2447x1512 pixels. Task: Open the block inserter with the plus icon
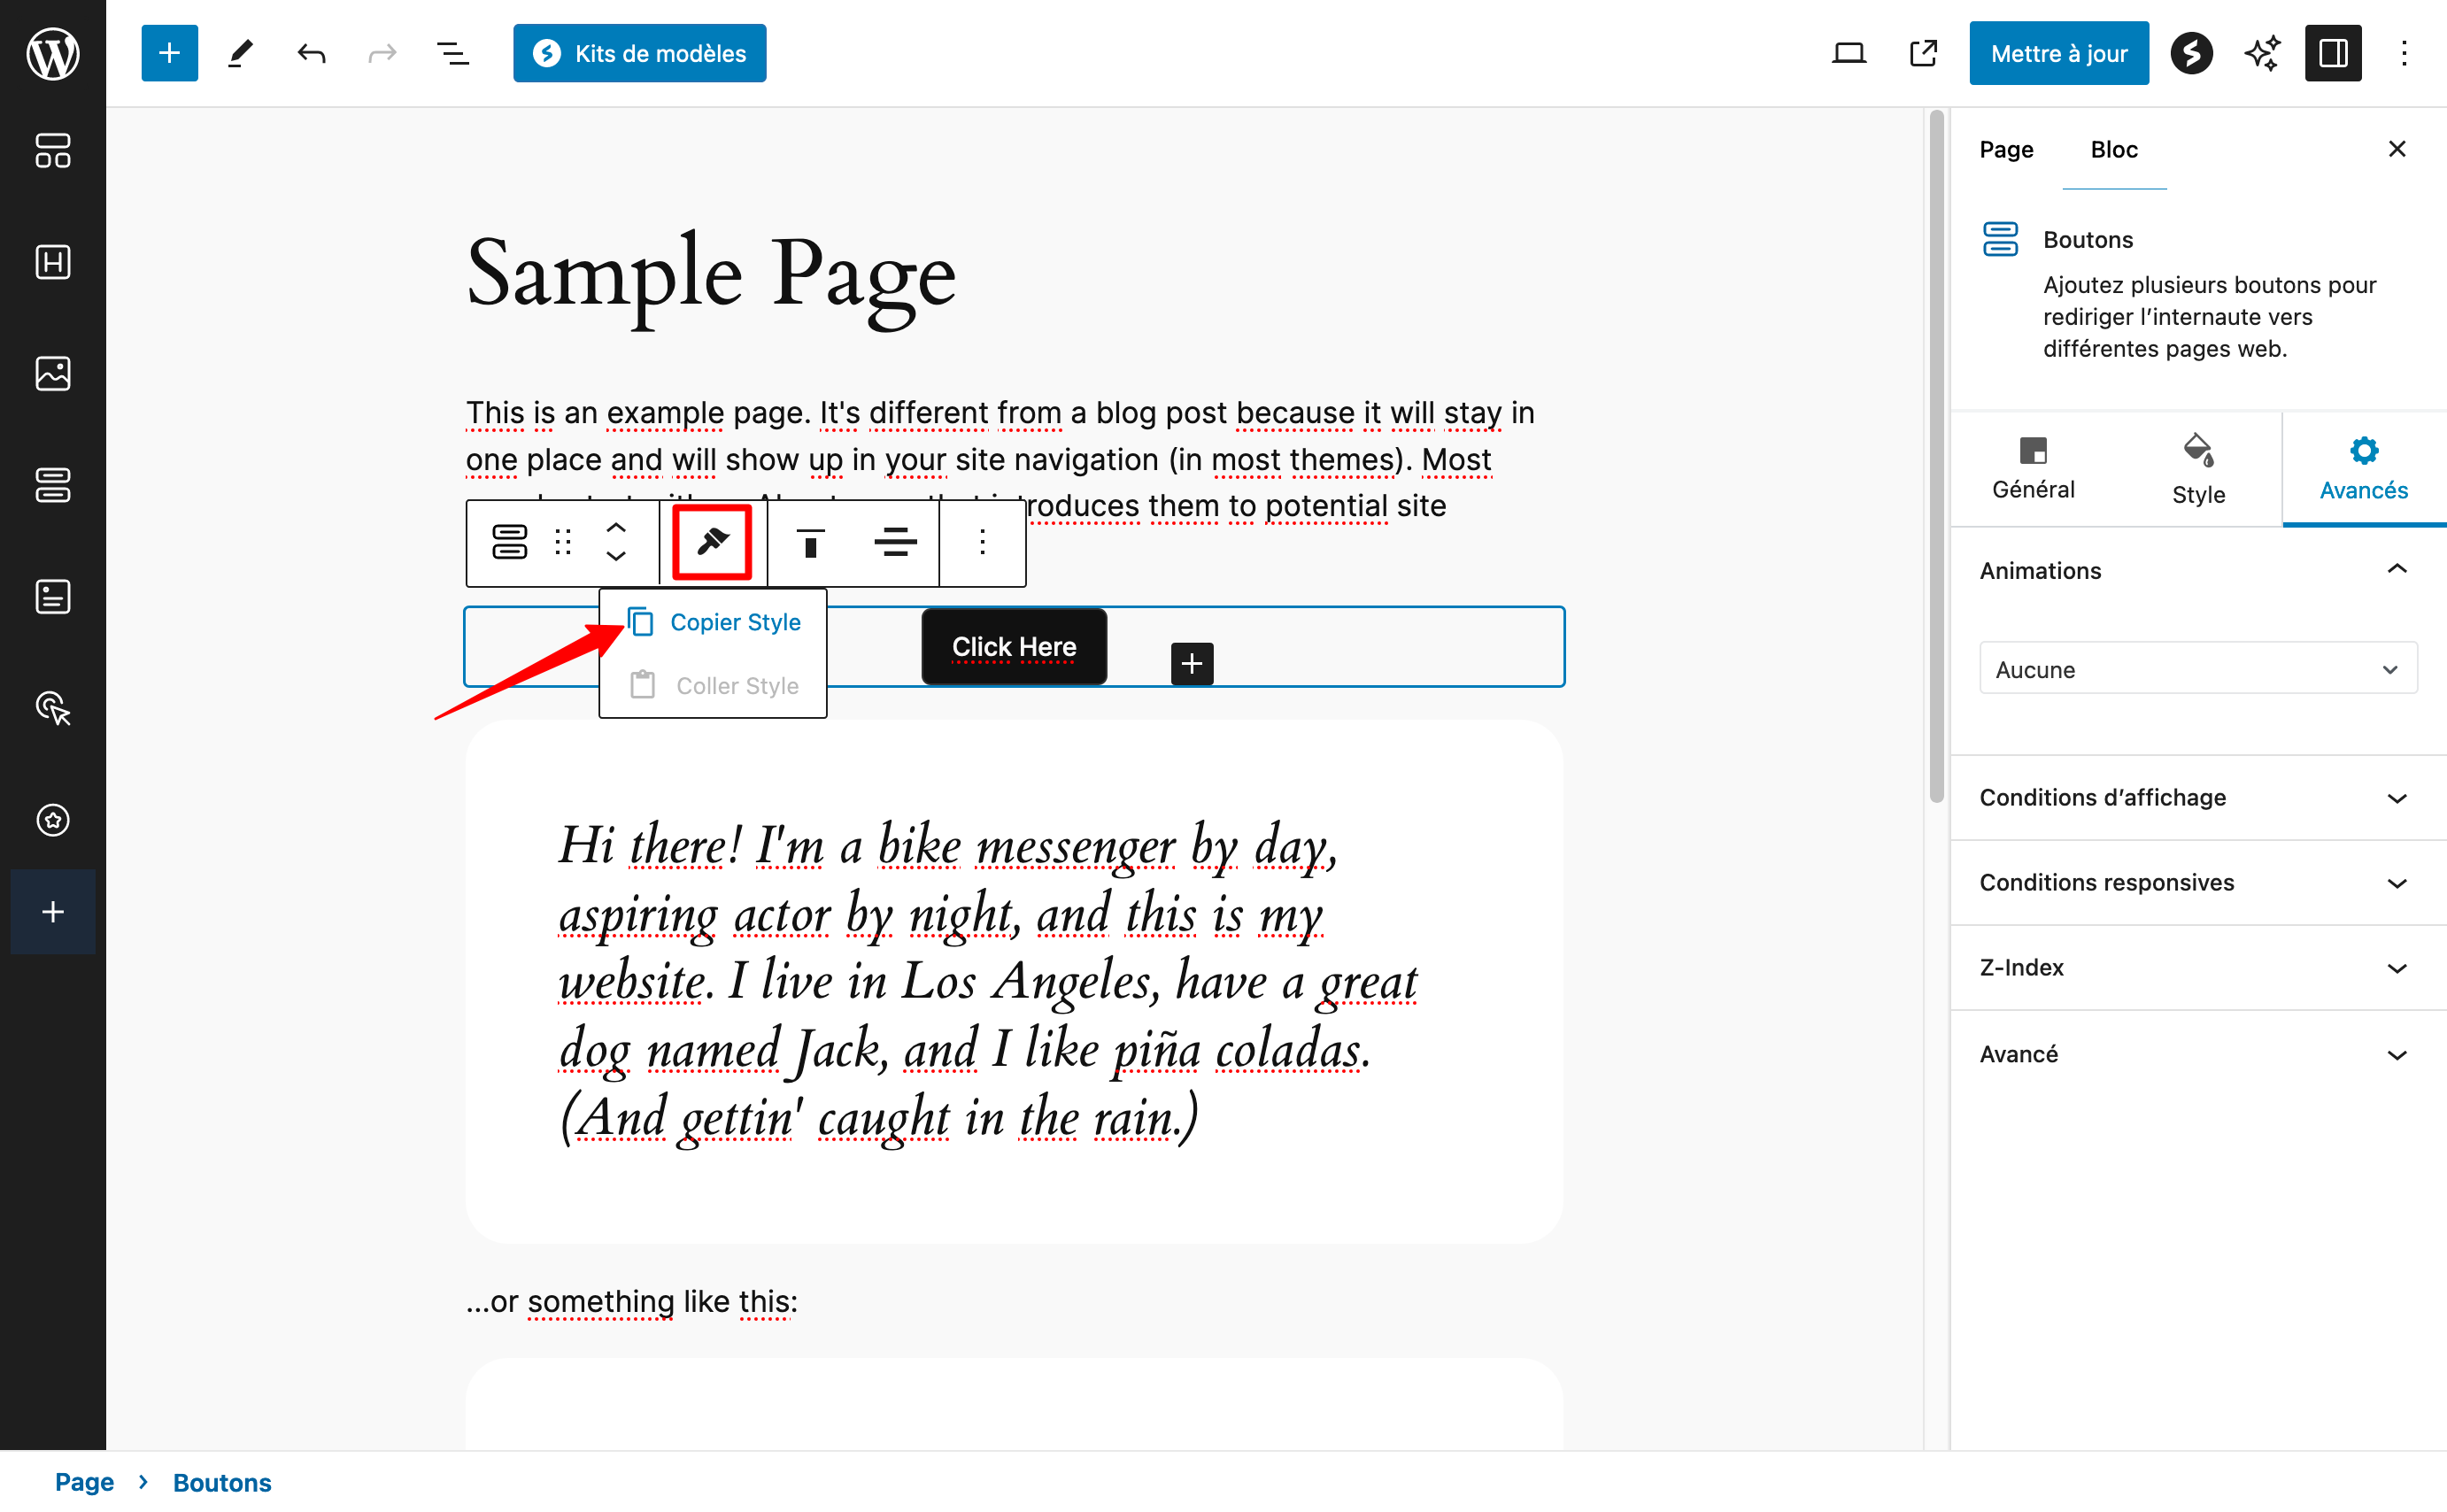(x=168, y=52)
